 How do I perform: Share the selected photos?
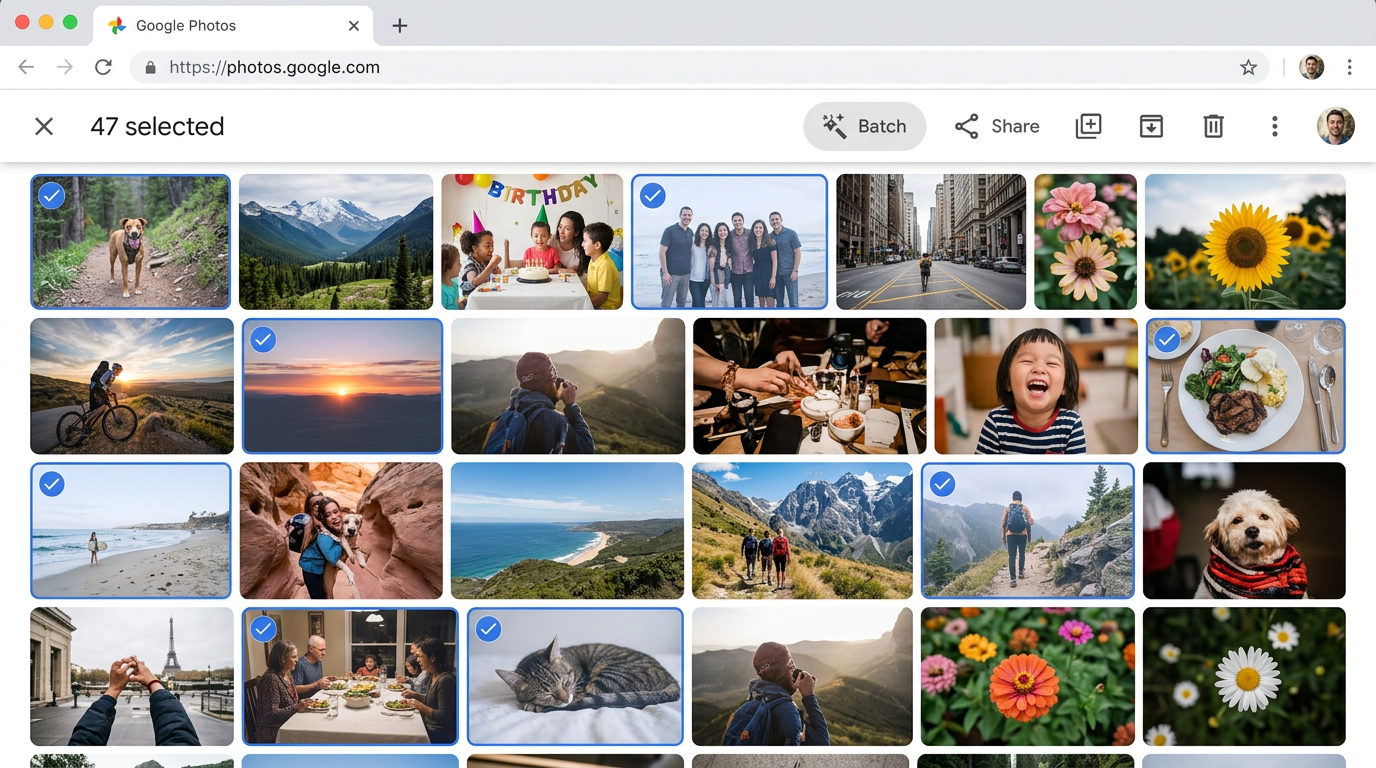(996, 126)
